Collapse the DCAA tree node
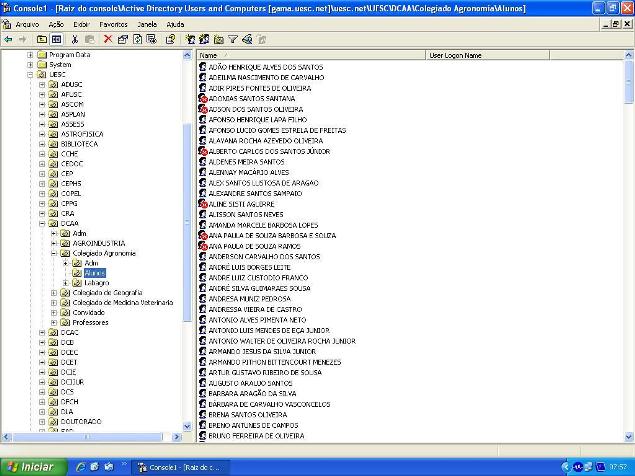 (42, 223)
